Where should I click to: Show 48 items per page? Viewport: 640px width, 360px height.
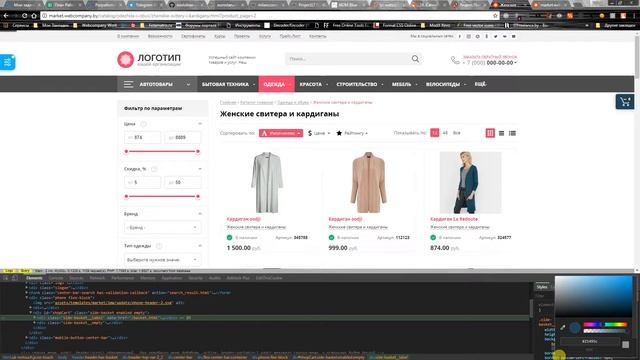pyautogui.click(x=445, y=133)
